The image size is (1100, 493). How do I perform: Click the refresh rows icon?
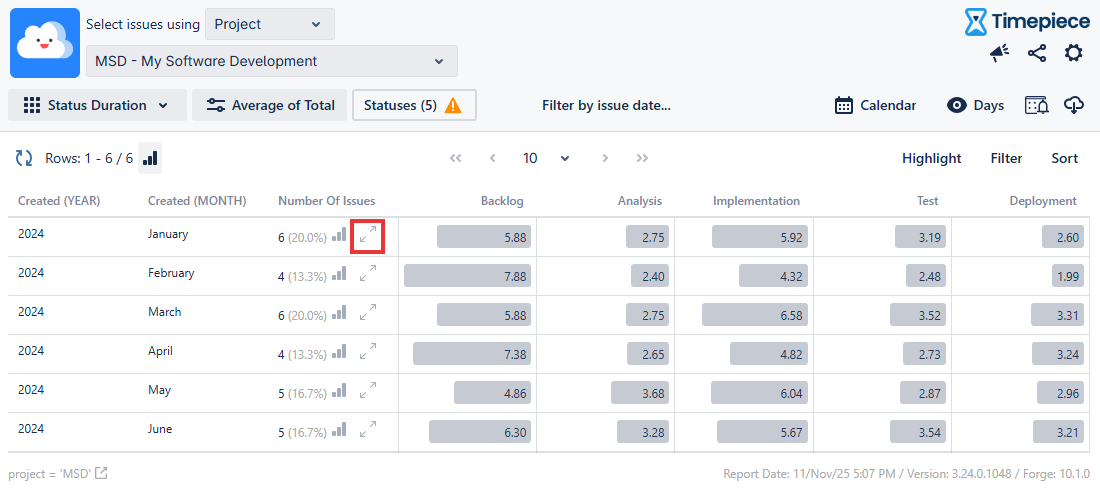pos(24,158)
